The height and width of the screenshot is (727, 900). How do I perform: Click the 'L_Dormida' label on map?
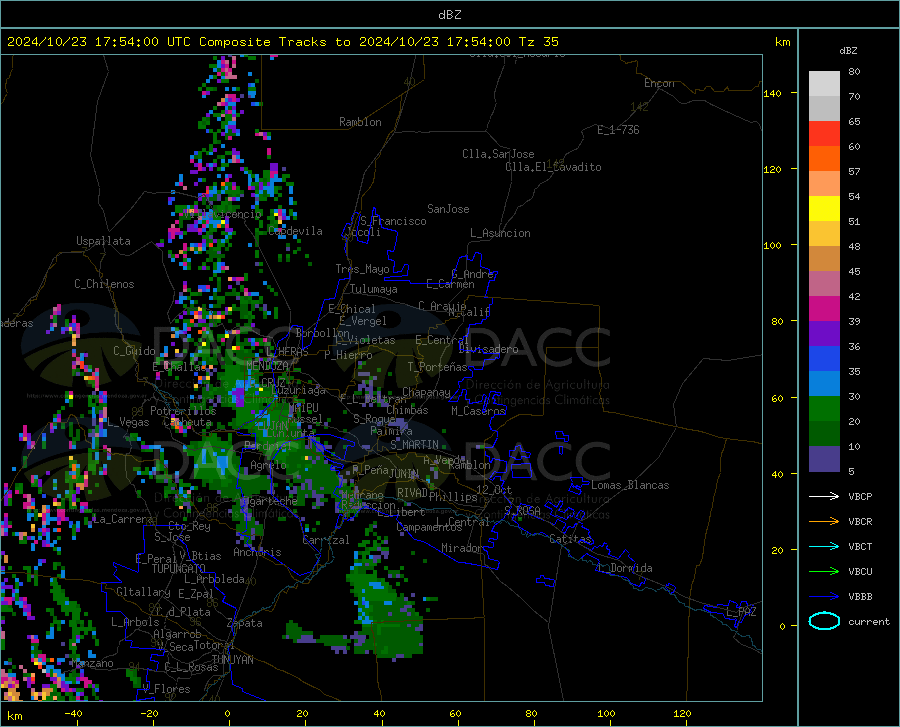pos(624,568)
